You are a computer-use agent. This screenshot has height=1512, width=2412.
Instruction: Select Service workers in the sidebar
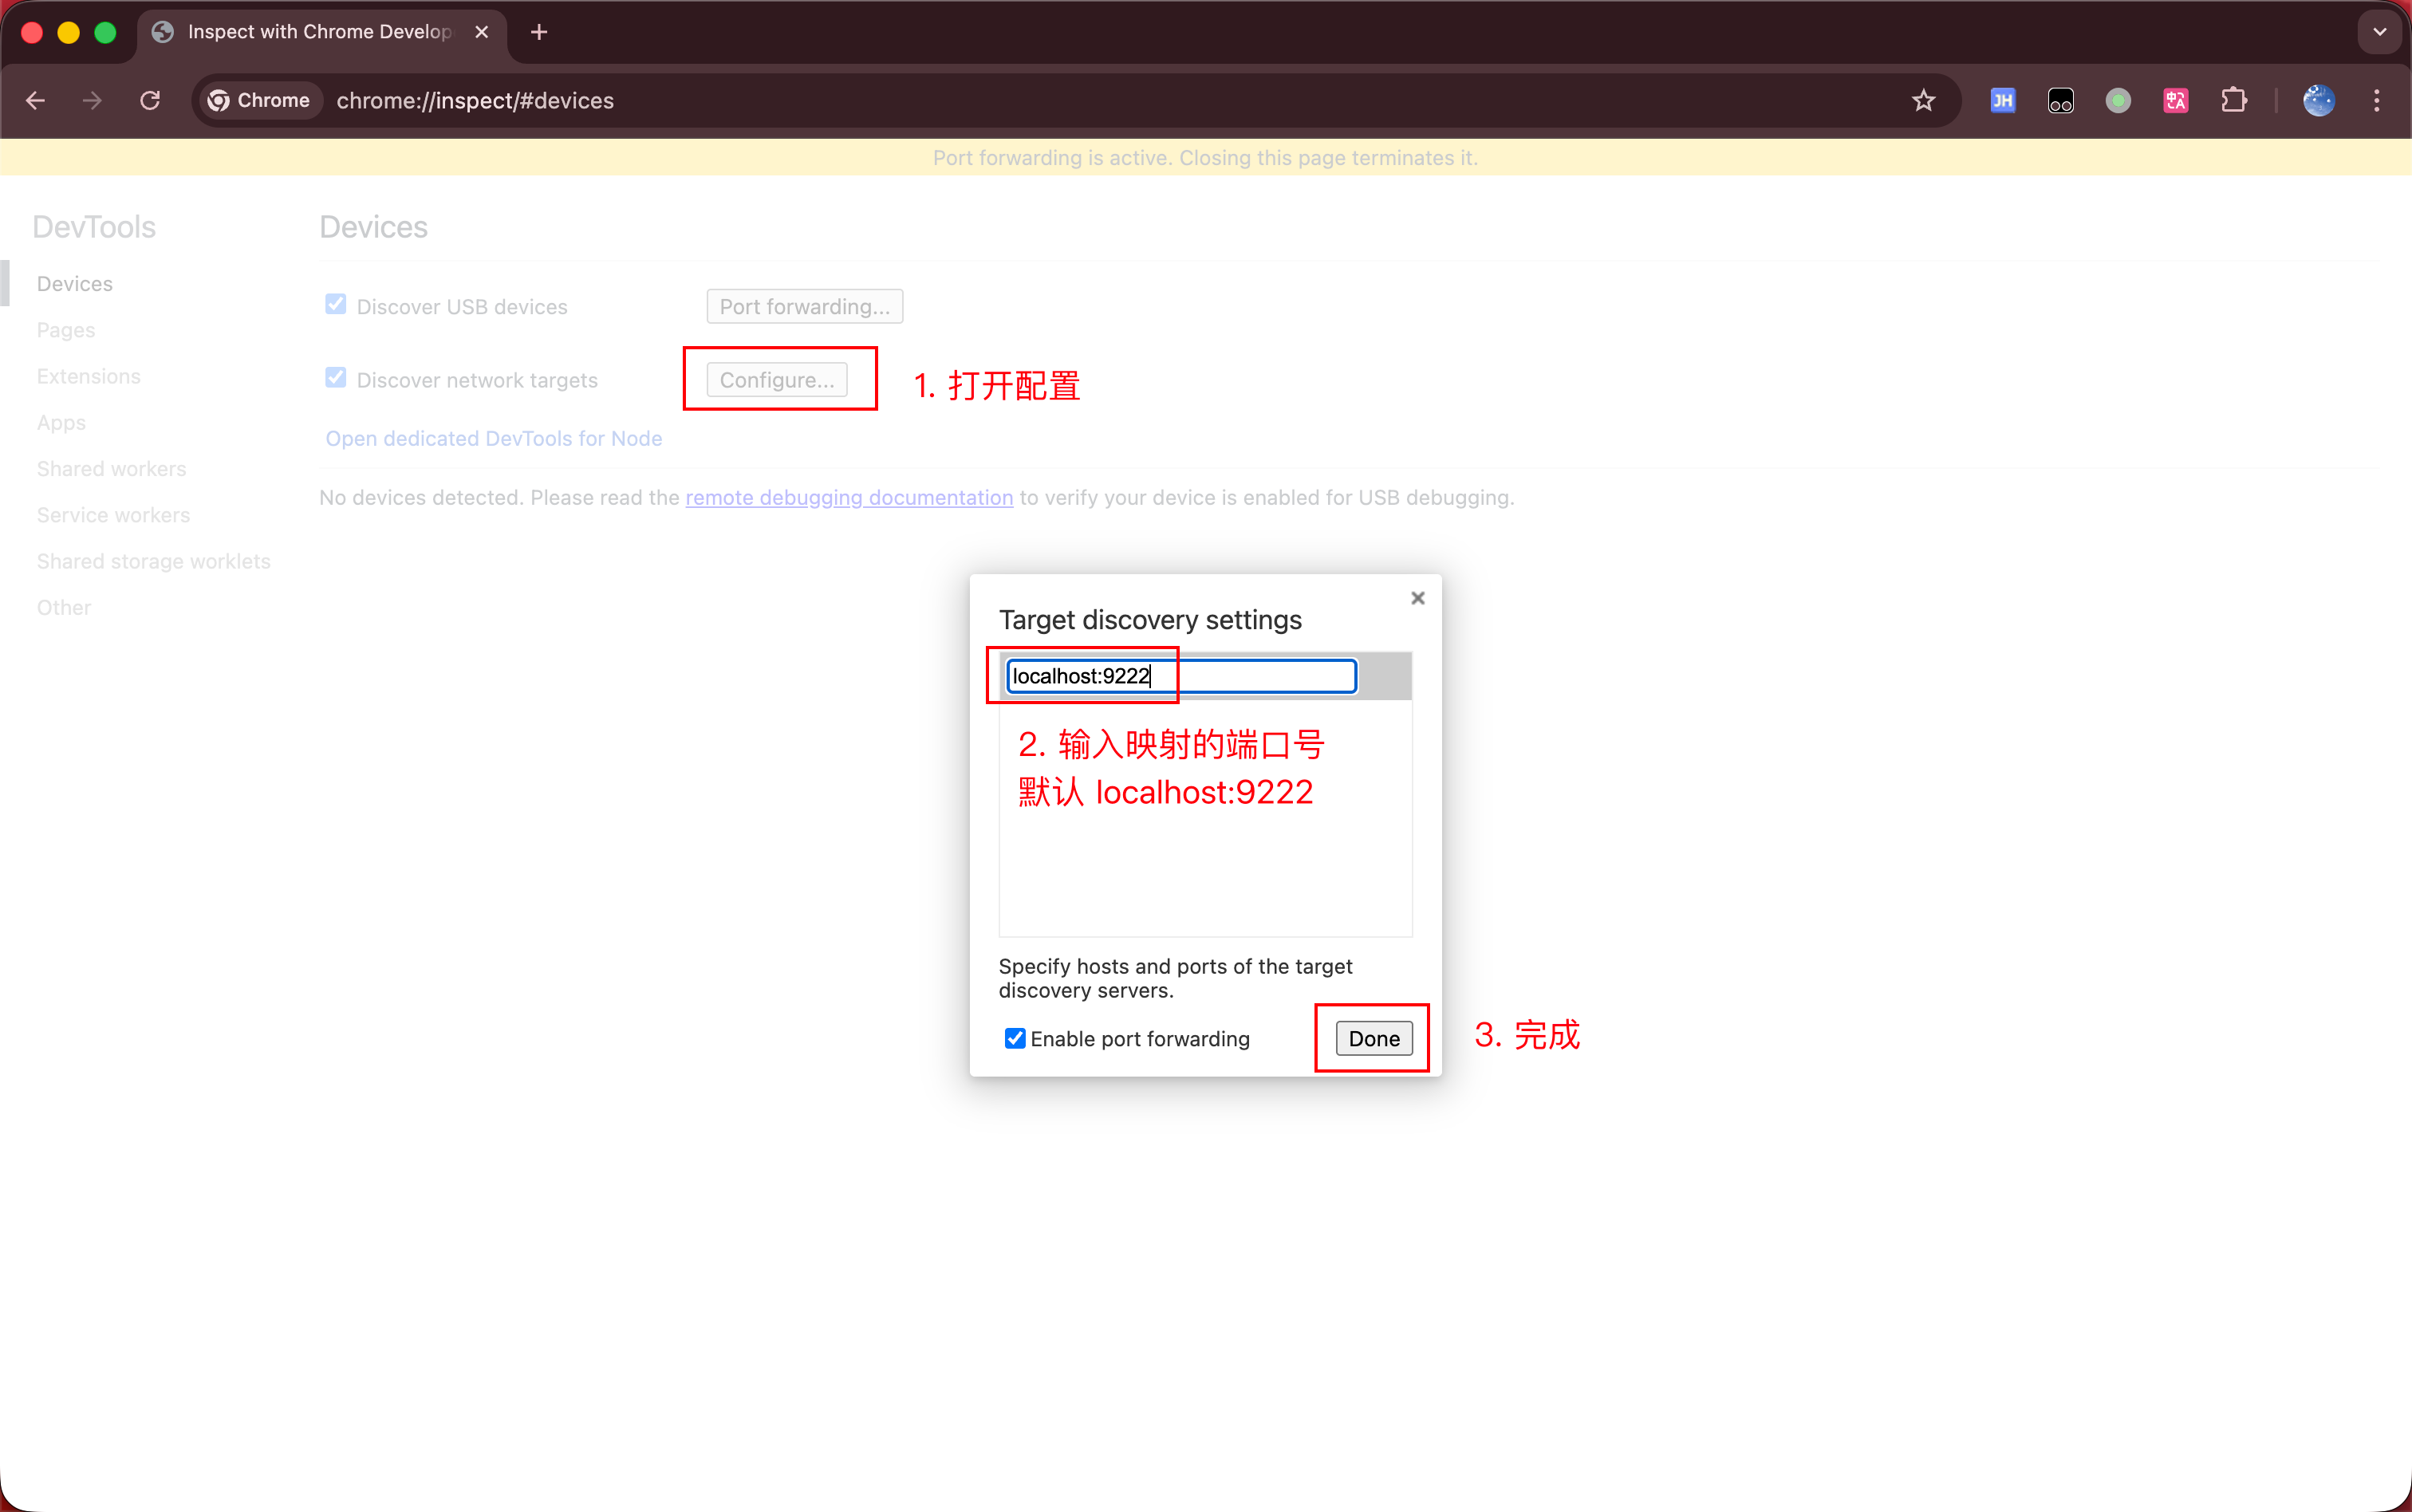point(113,515)
